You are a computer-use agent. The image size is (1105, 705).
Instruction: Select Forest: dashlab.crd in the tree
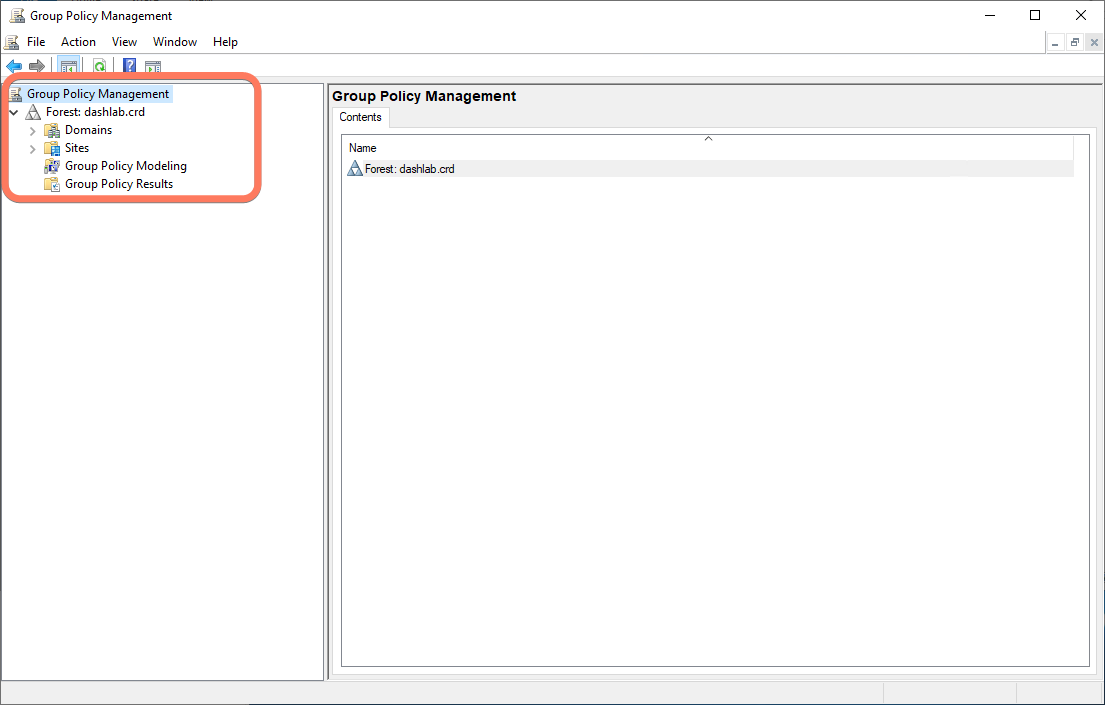(x=95, y=112)
